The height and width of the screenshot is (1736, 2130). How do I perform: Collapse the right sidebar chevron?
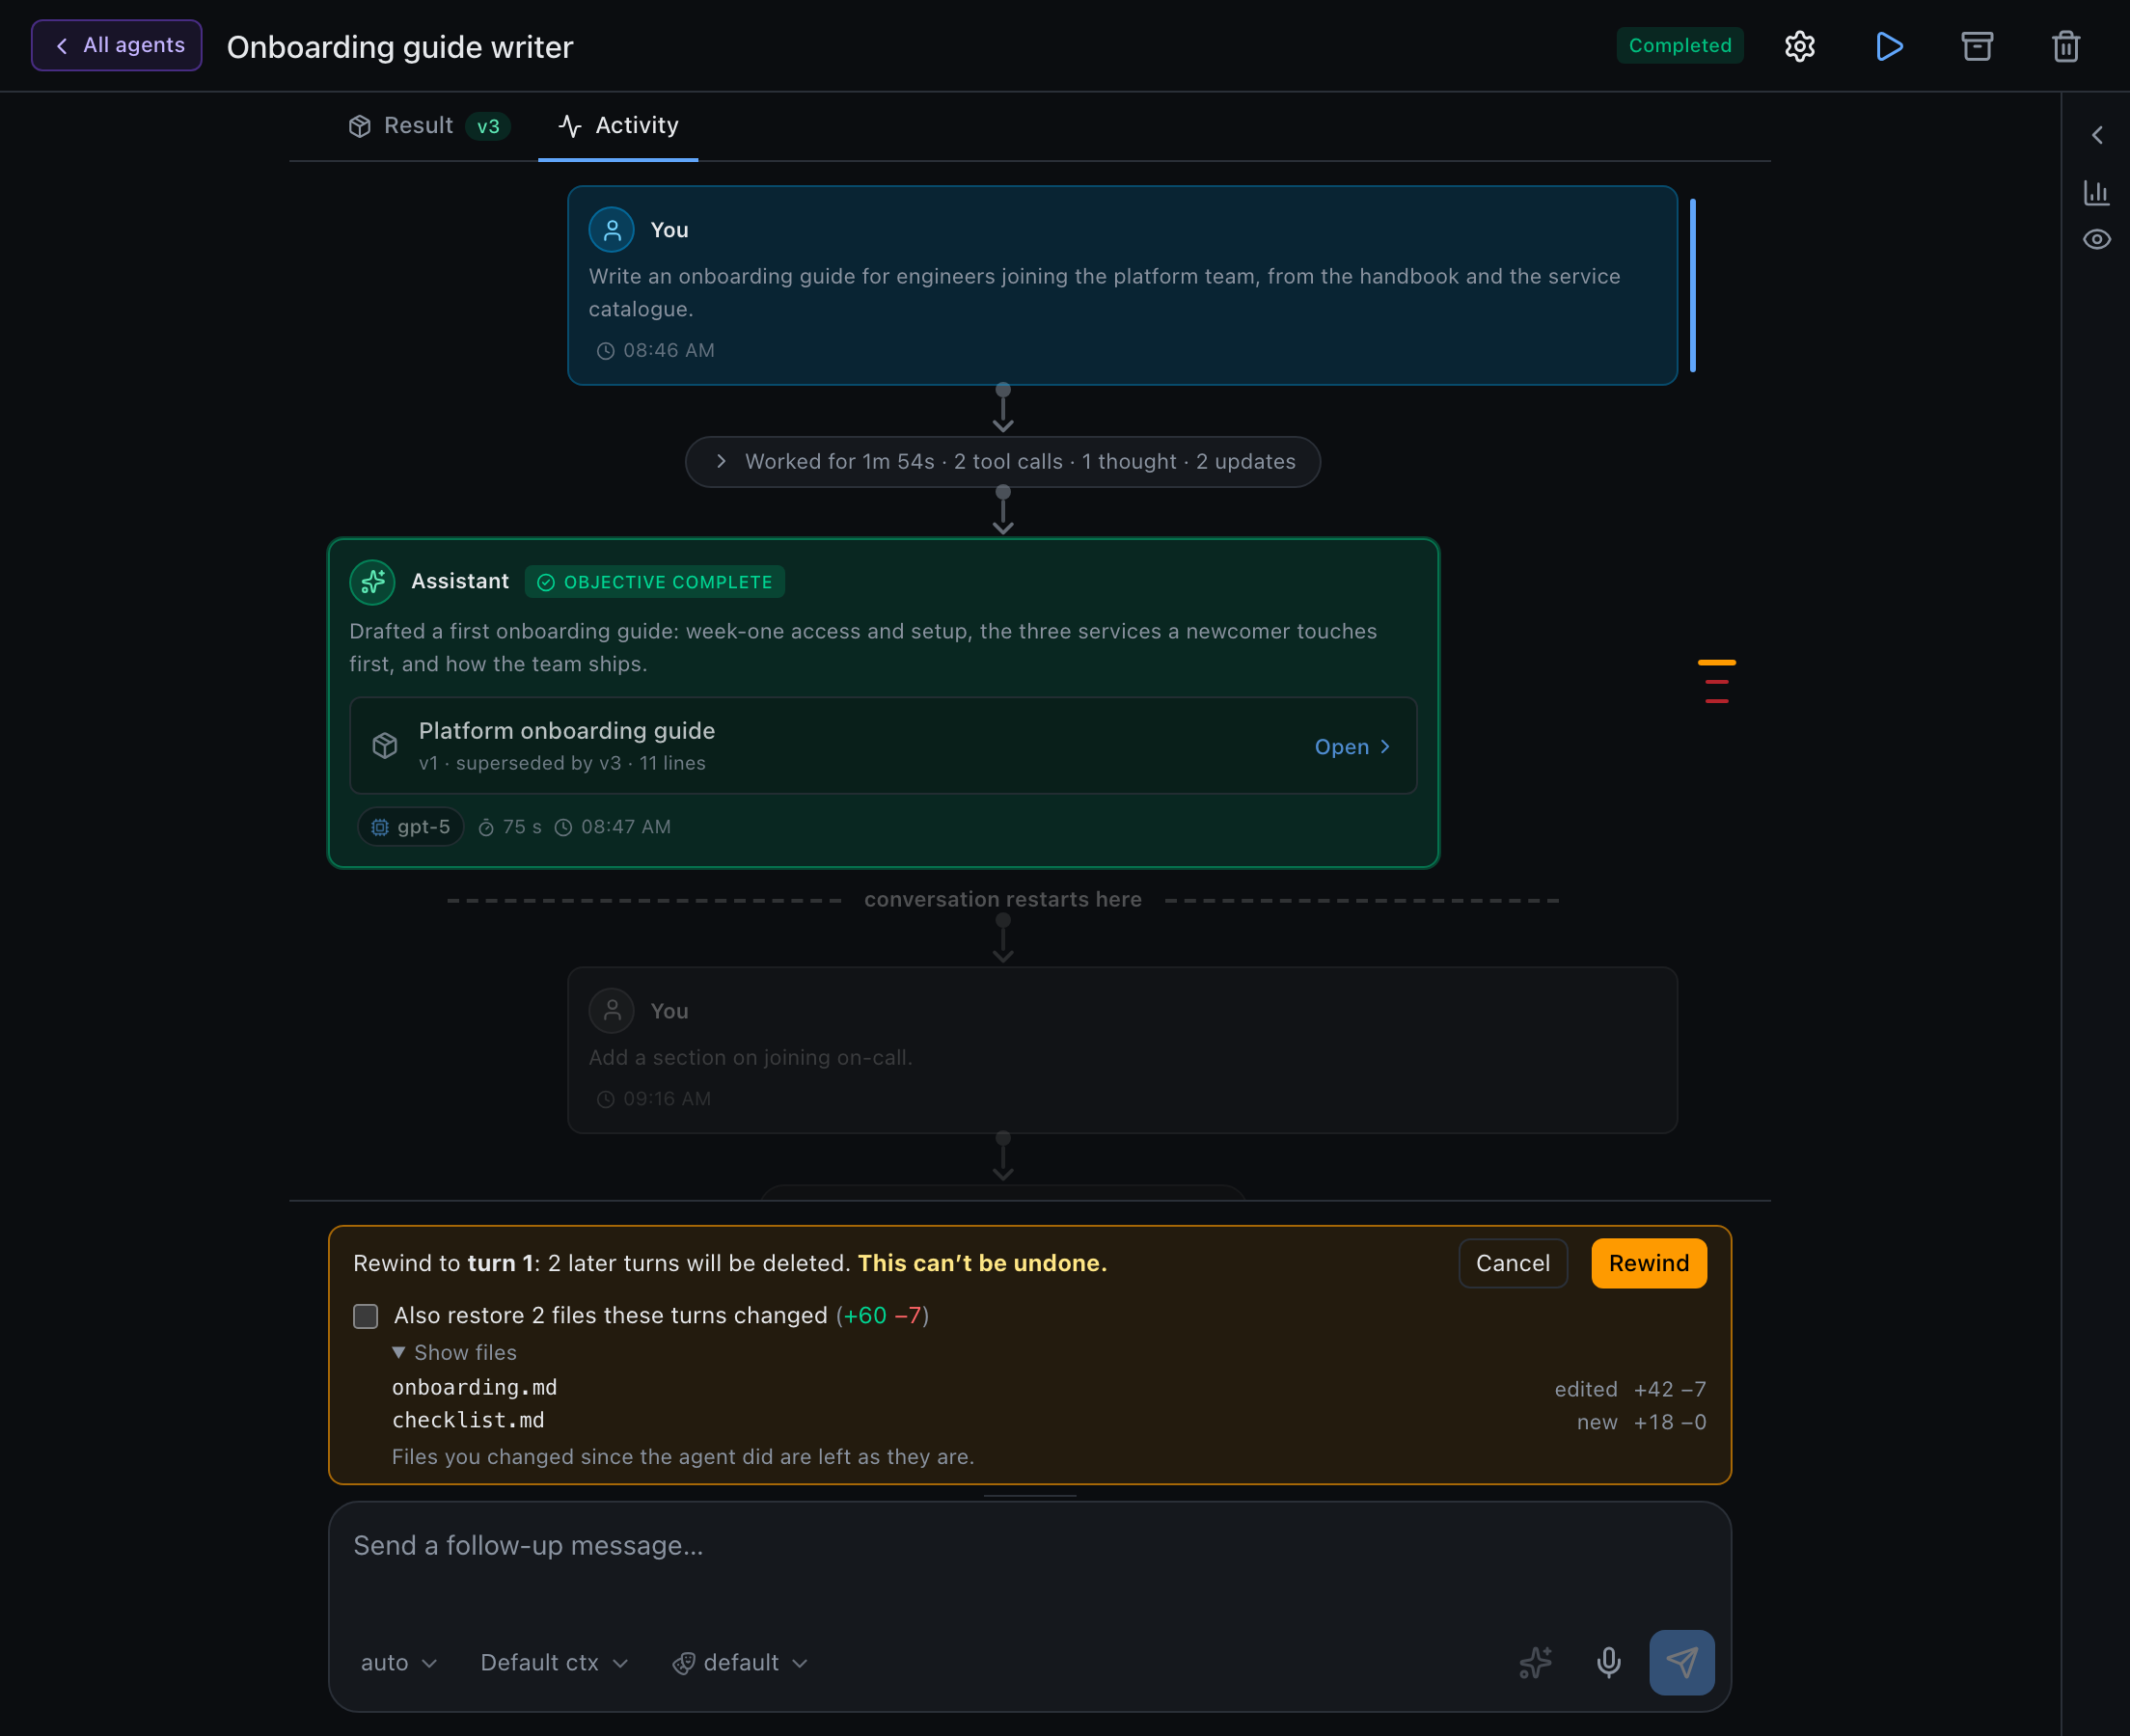pos(2097,135)
